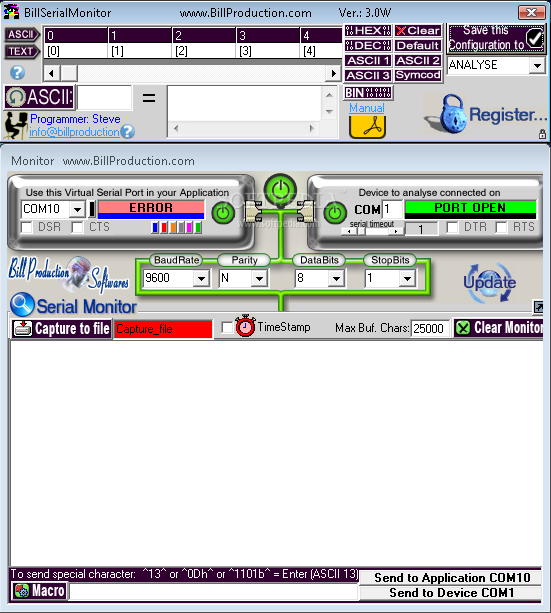Screen dimensions: 551x613
Task: Click the Max Buf. Chars field
Action: 430,328
